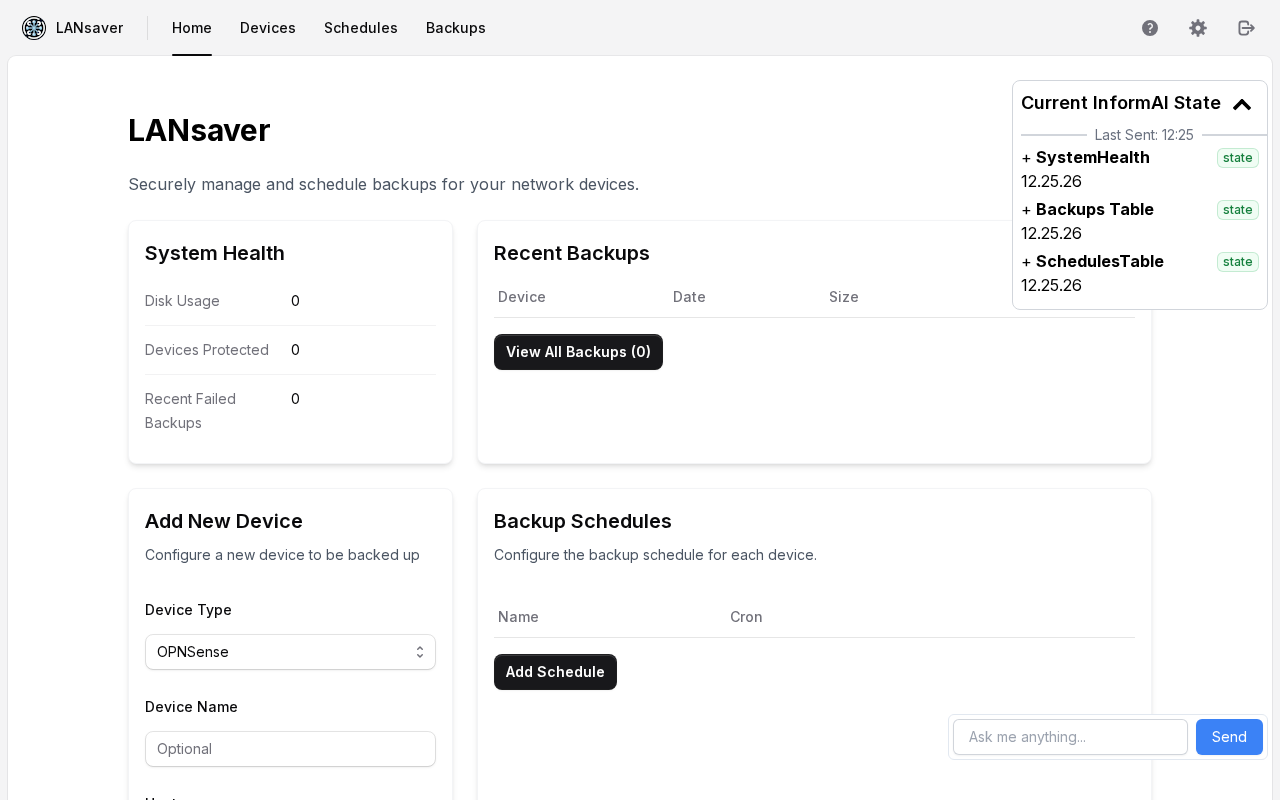This screenshot has height=800, width=1280.
Task: Click the logout arrow icon
Action: click(1246, 28)
